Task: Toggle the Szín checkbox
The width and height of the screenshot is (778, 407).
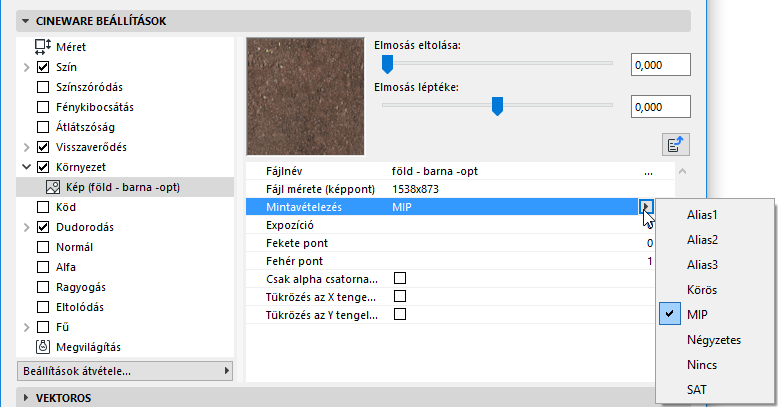Action: coord(43,67)
